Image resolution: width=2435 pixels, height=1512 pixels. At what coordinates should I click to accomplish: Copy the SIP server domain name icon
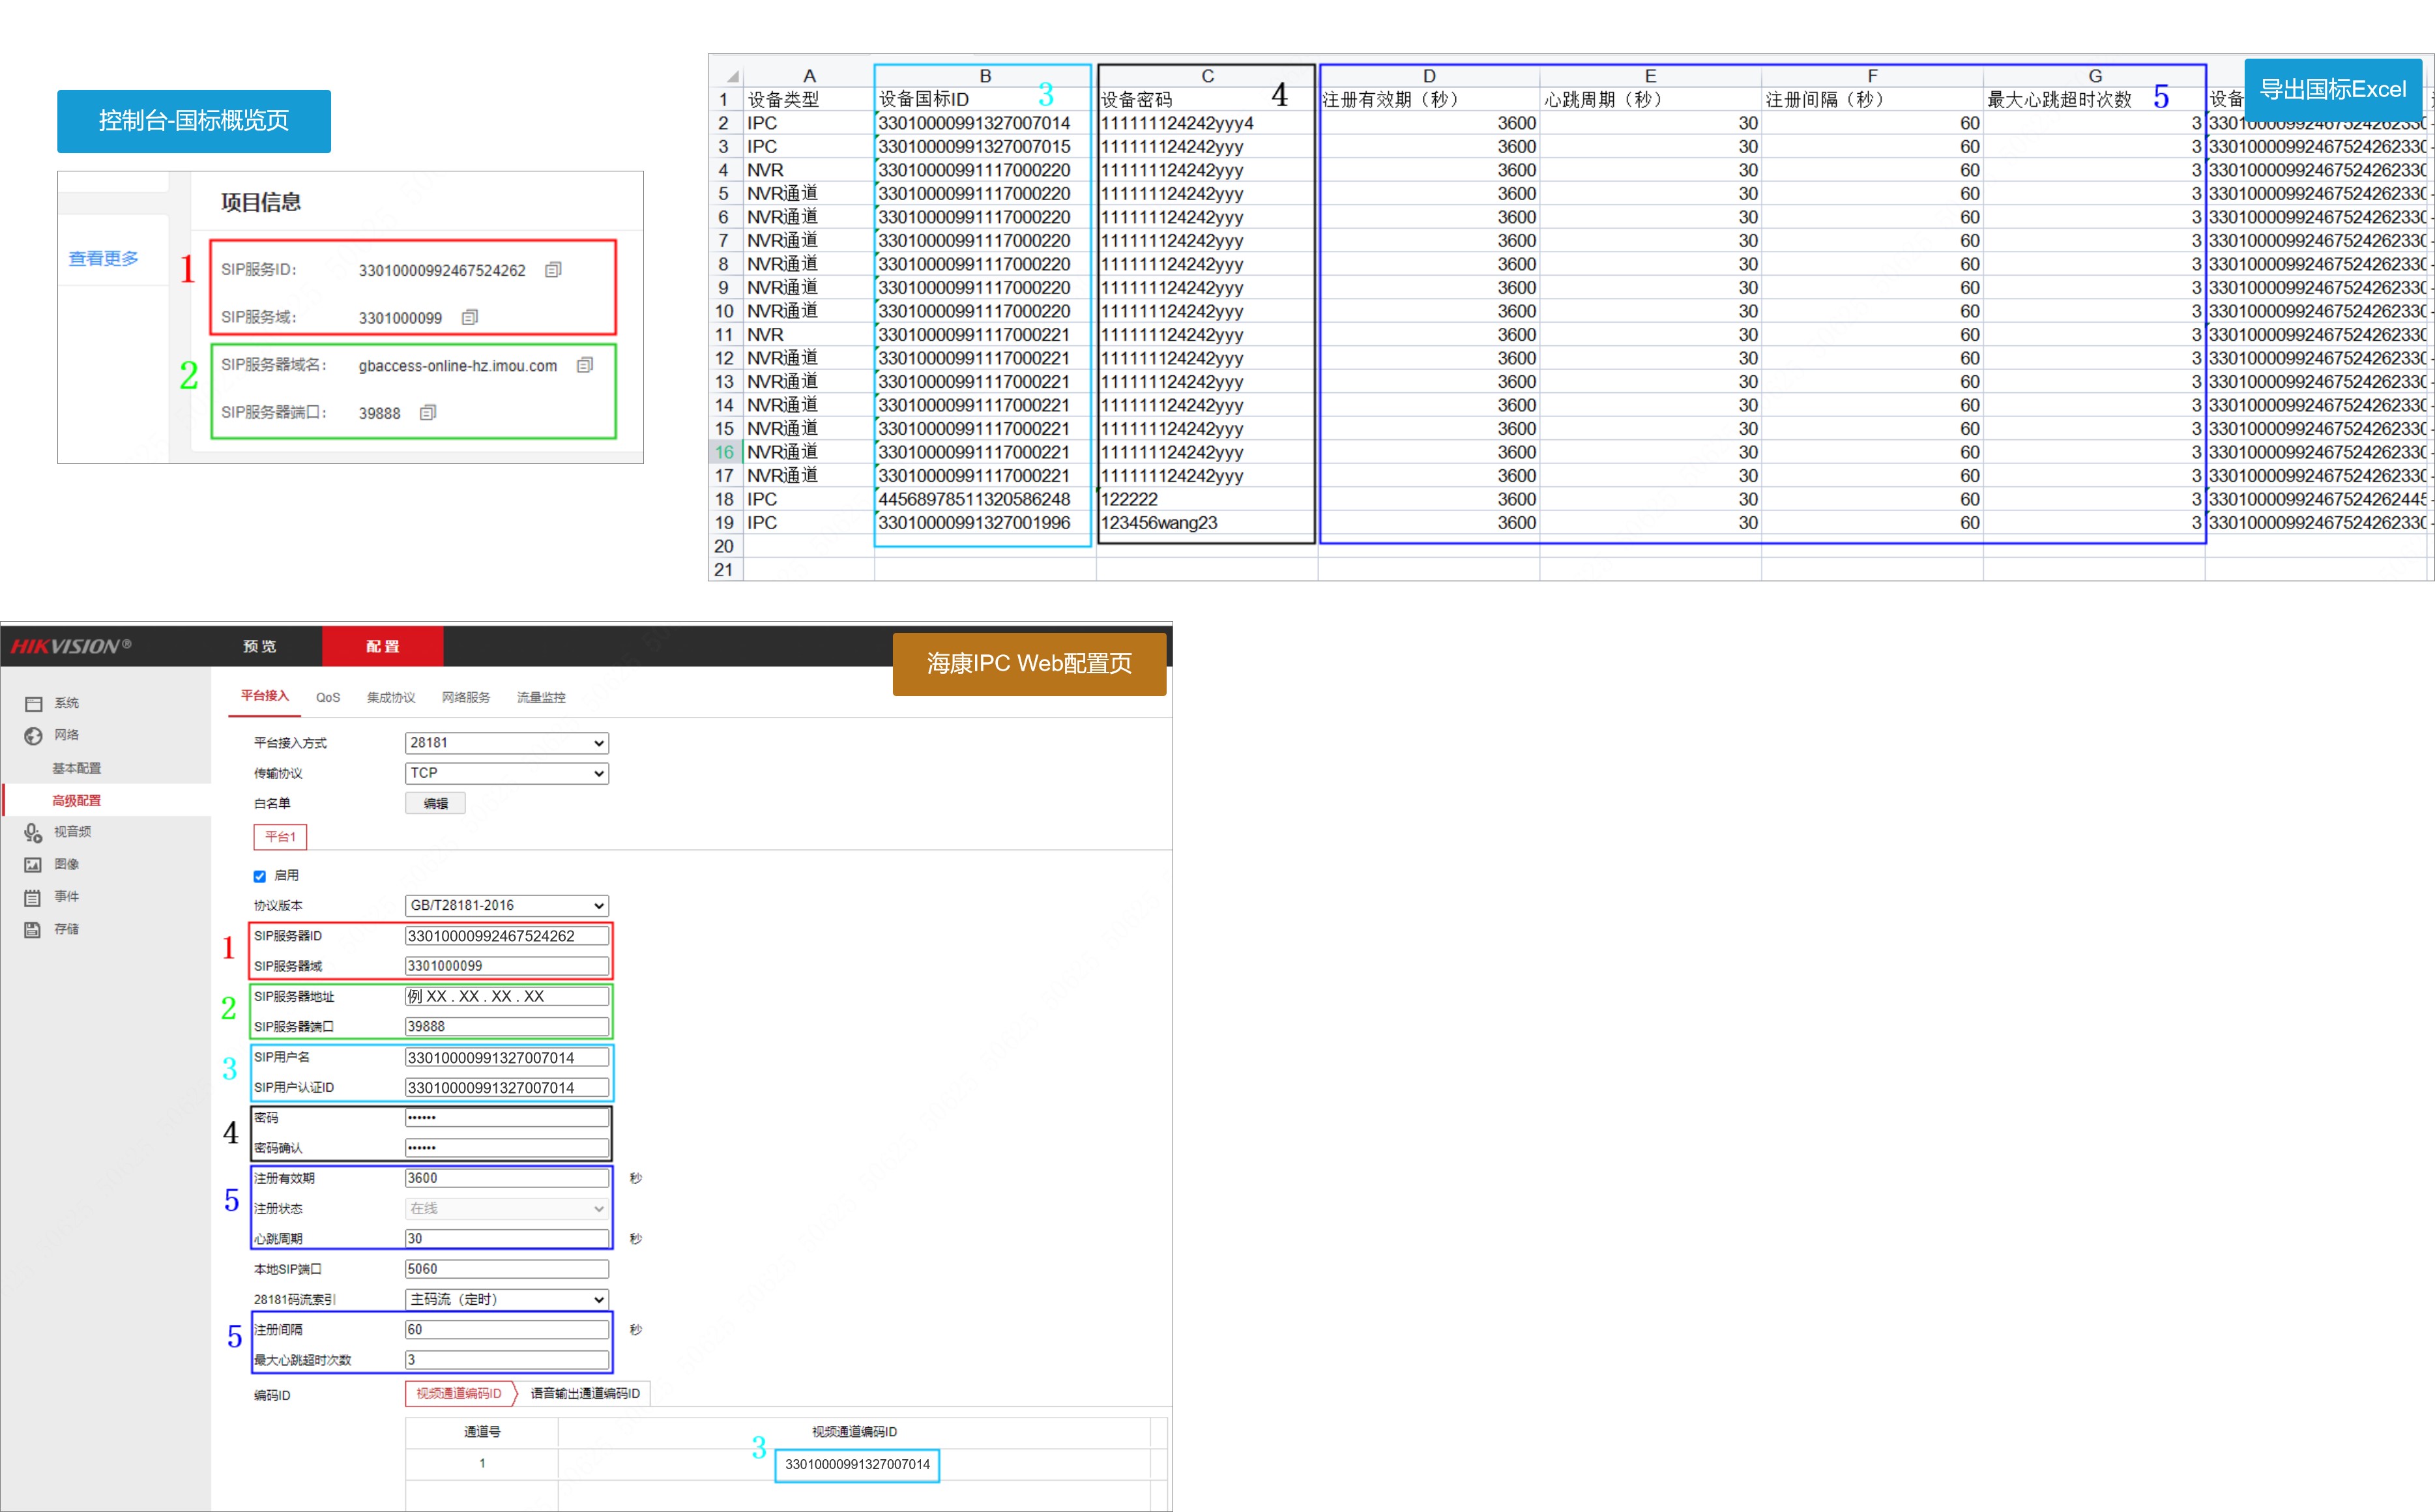(585, 365)
